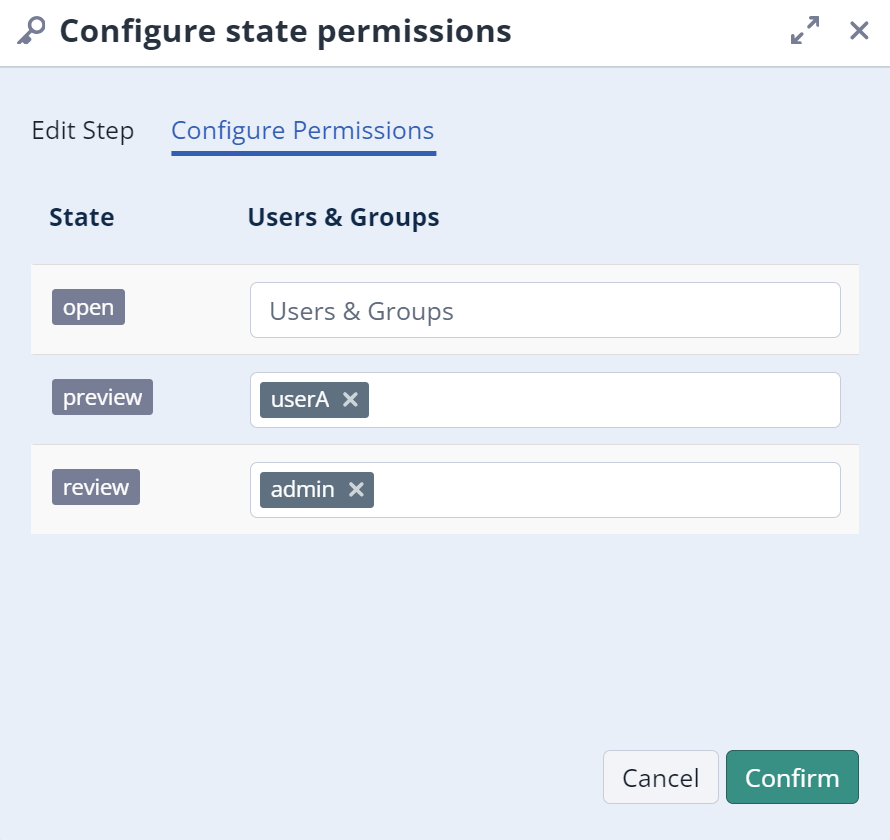This screenshot has width=890, height=840.
Task: Click the review state tag
Action: point(96,488)
